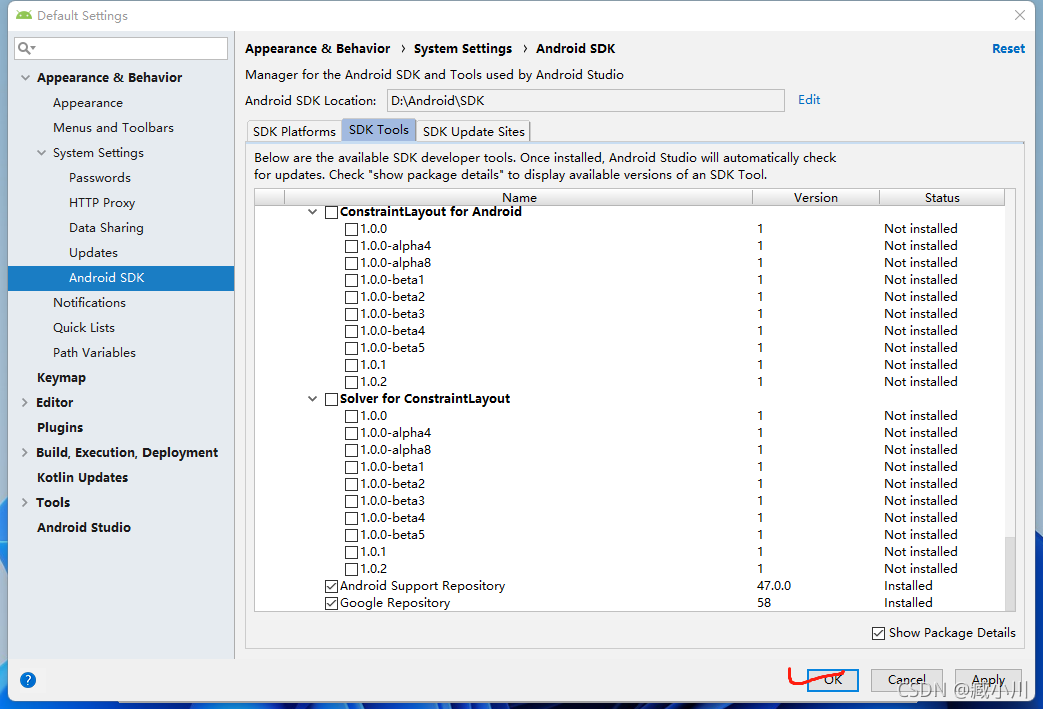Check 1.0.2 under ConstraintLayout for Android
This screenshot has height=709, width=1043.
pyautogui.click(x=351, y=382)
